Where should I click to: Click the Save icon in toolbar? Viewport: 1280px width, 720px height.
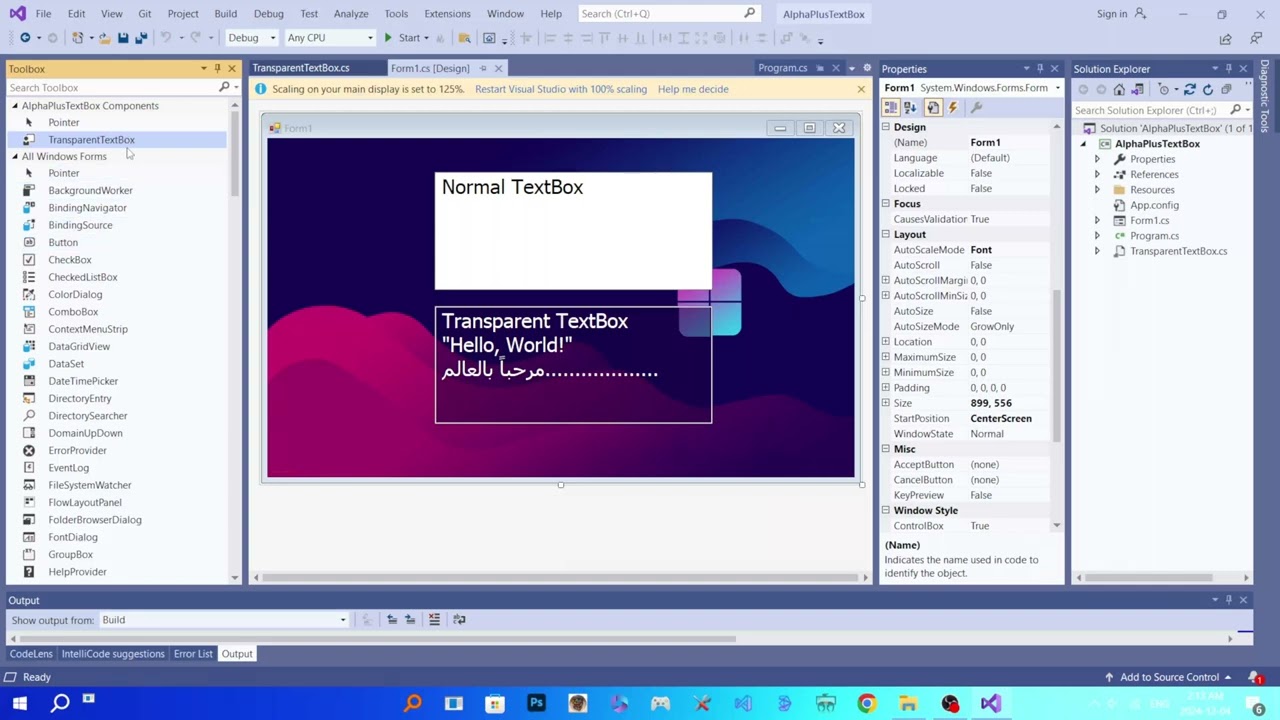(x=123, y=38)
